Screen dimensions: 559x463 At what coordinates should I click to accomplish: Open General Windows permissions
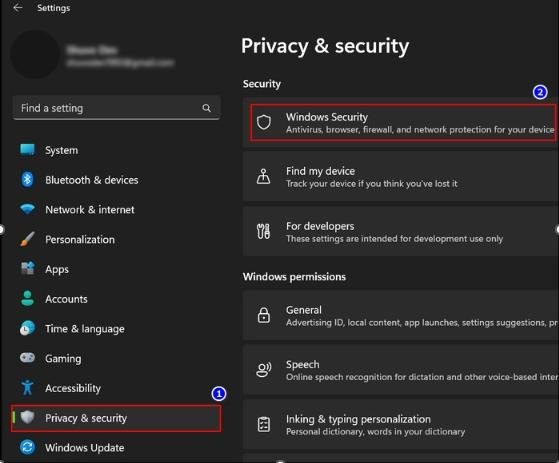(401, 315)
